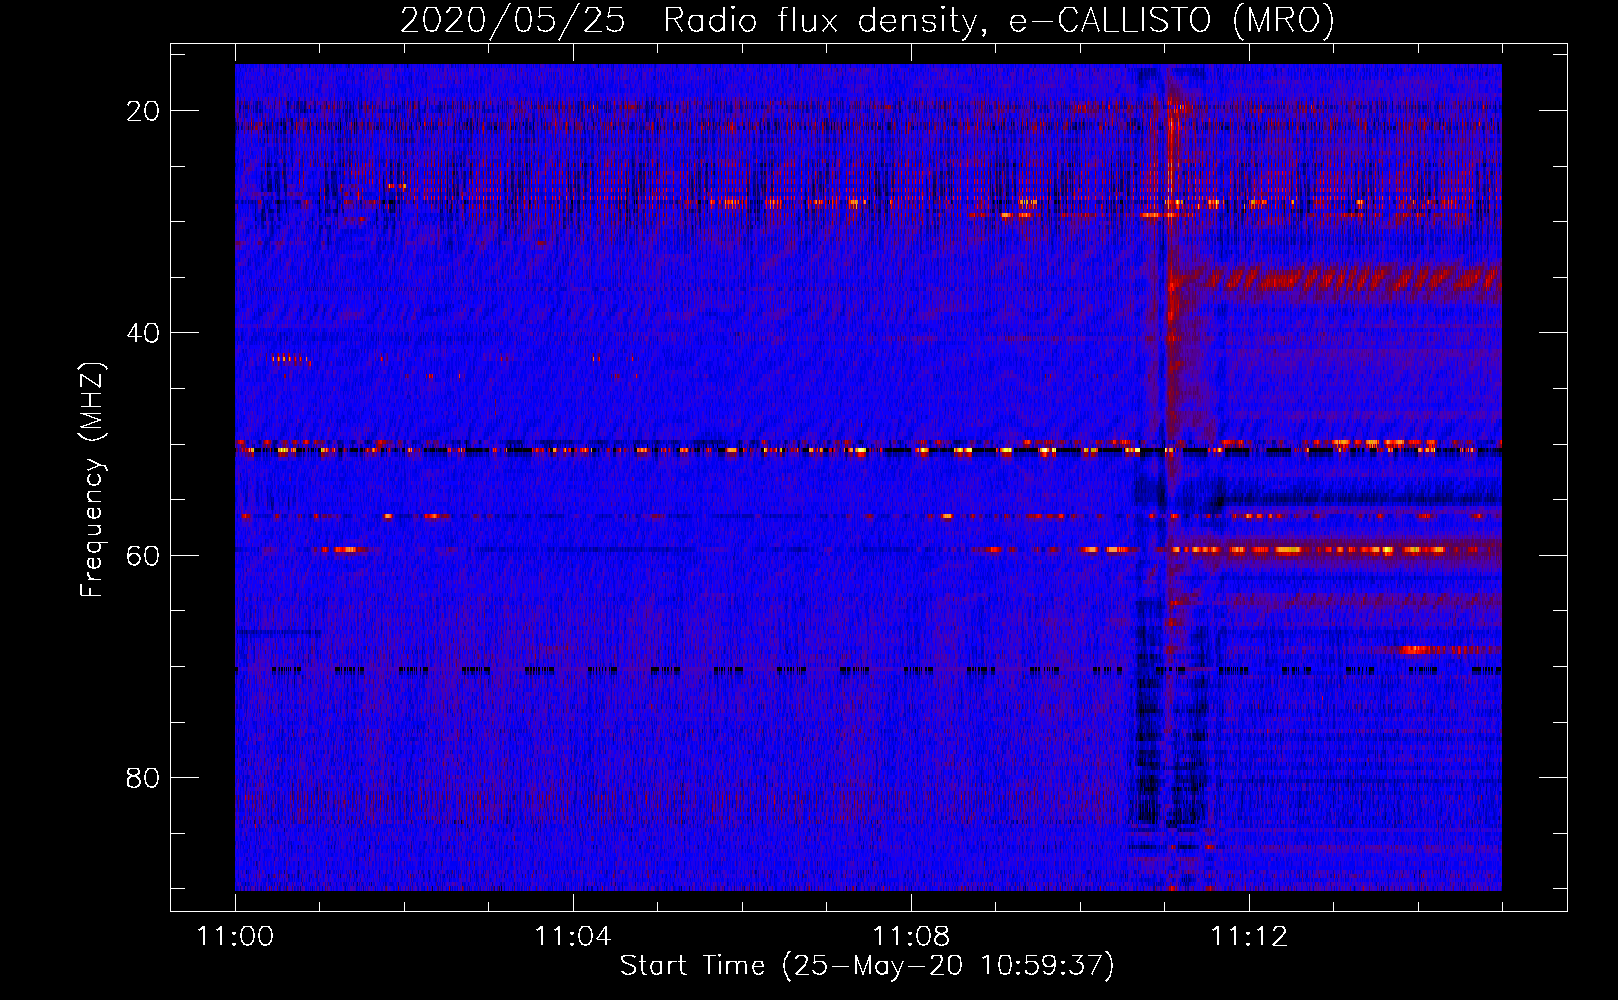Screen dimensions: 1618x1000
Task: Click the 11:04 time tick label
Action: 573,937
